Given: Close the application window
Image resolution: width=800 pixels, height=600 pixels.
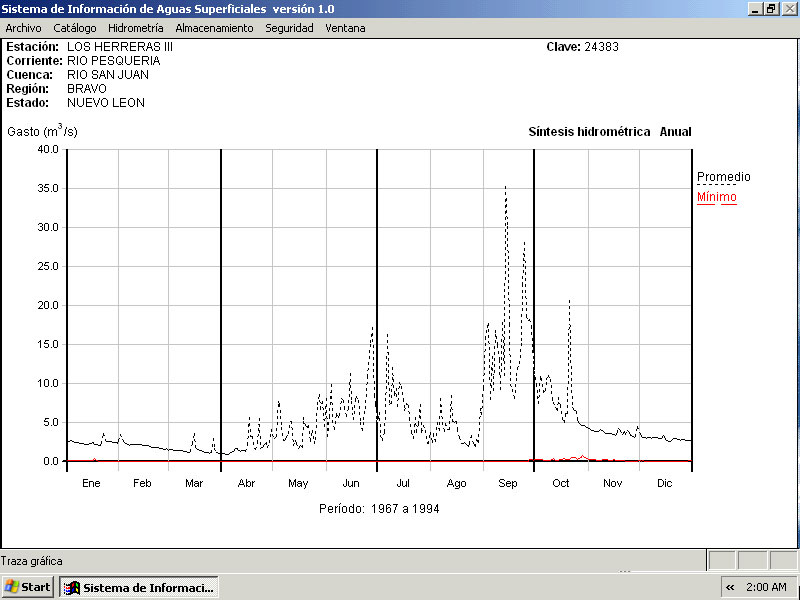Looking at the screenshot, I should (788, 8).
